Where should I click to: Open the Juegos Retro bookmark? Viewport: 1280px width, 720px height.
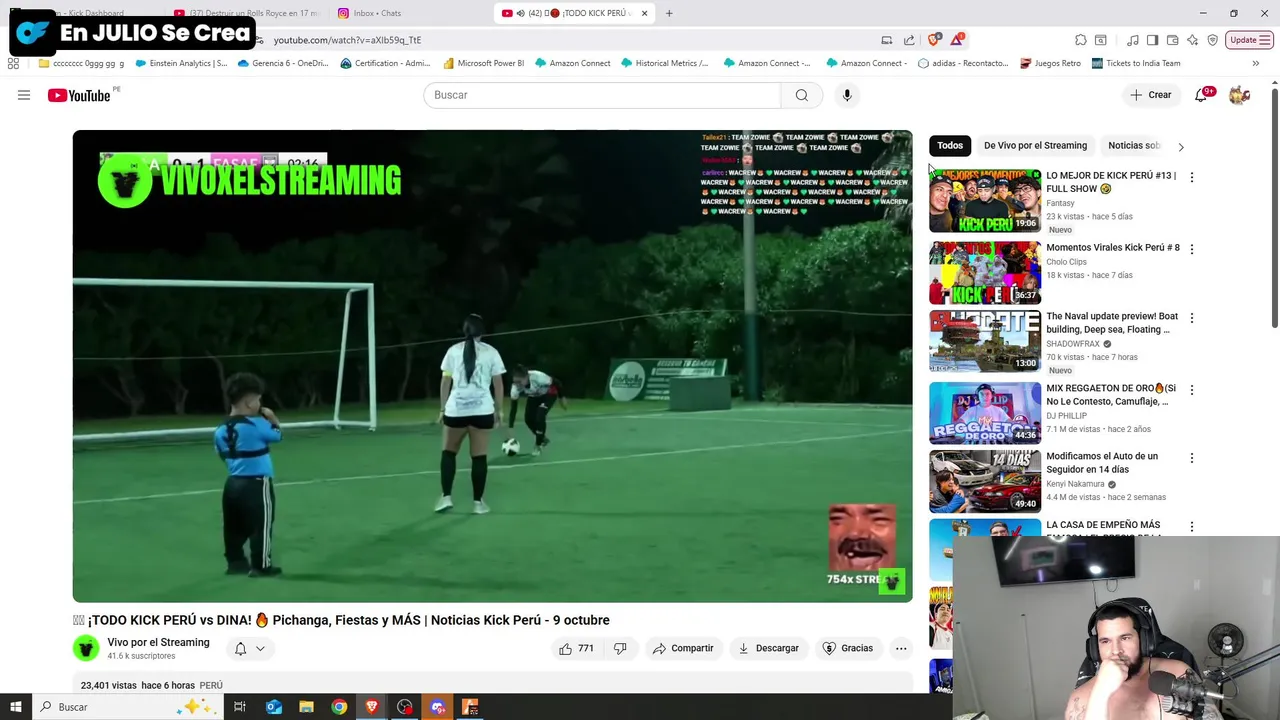point(1050,63)
